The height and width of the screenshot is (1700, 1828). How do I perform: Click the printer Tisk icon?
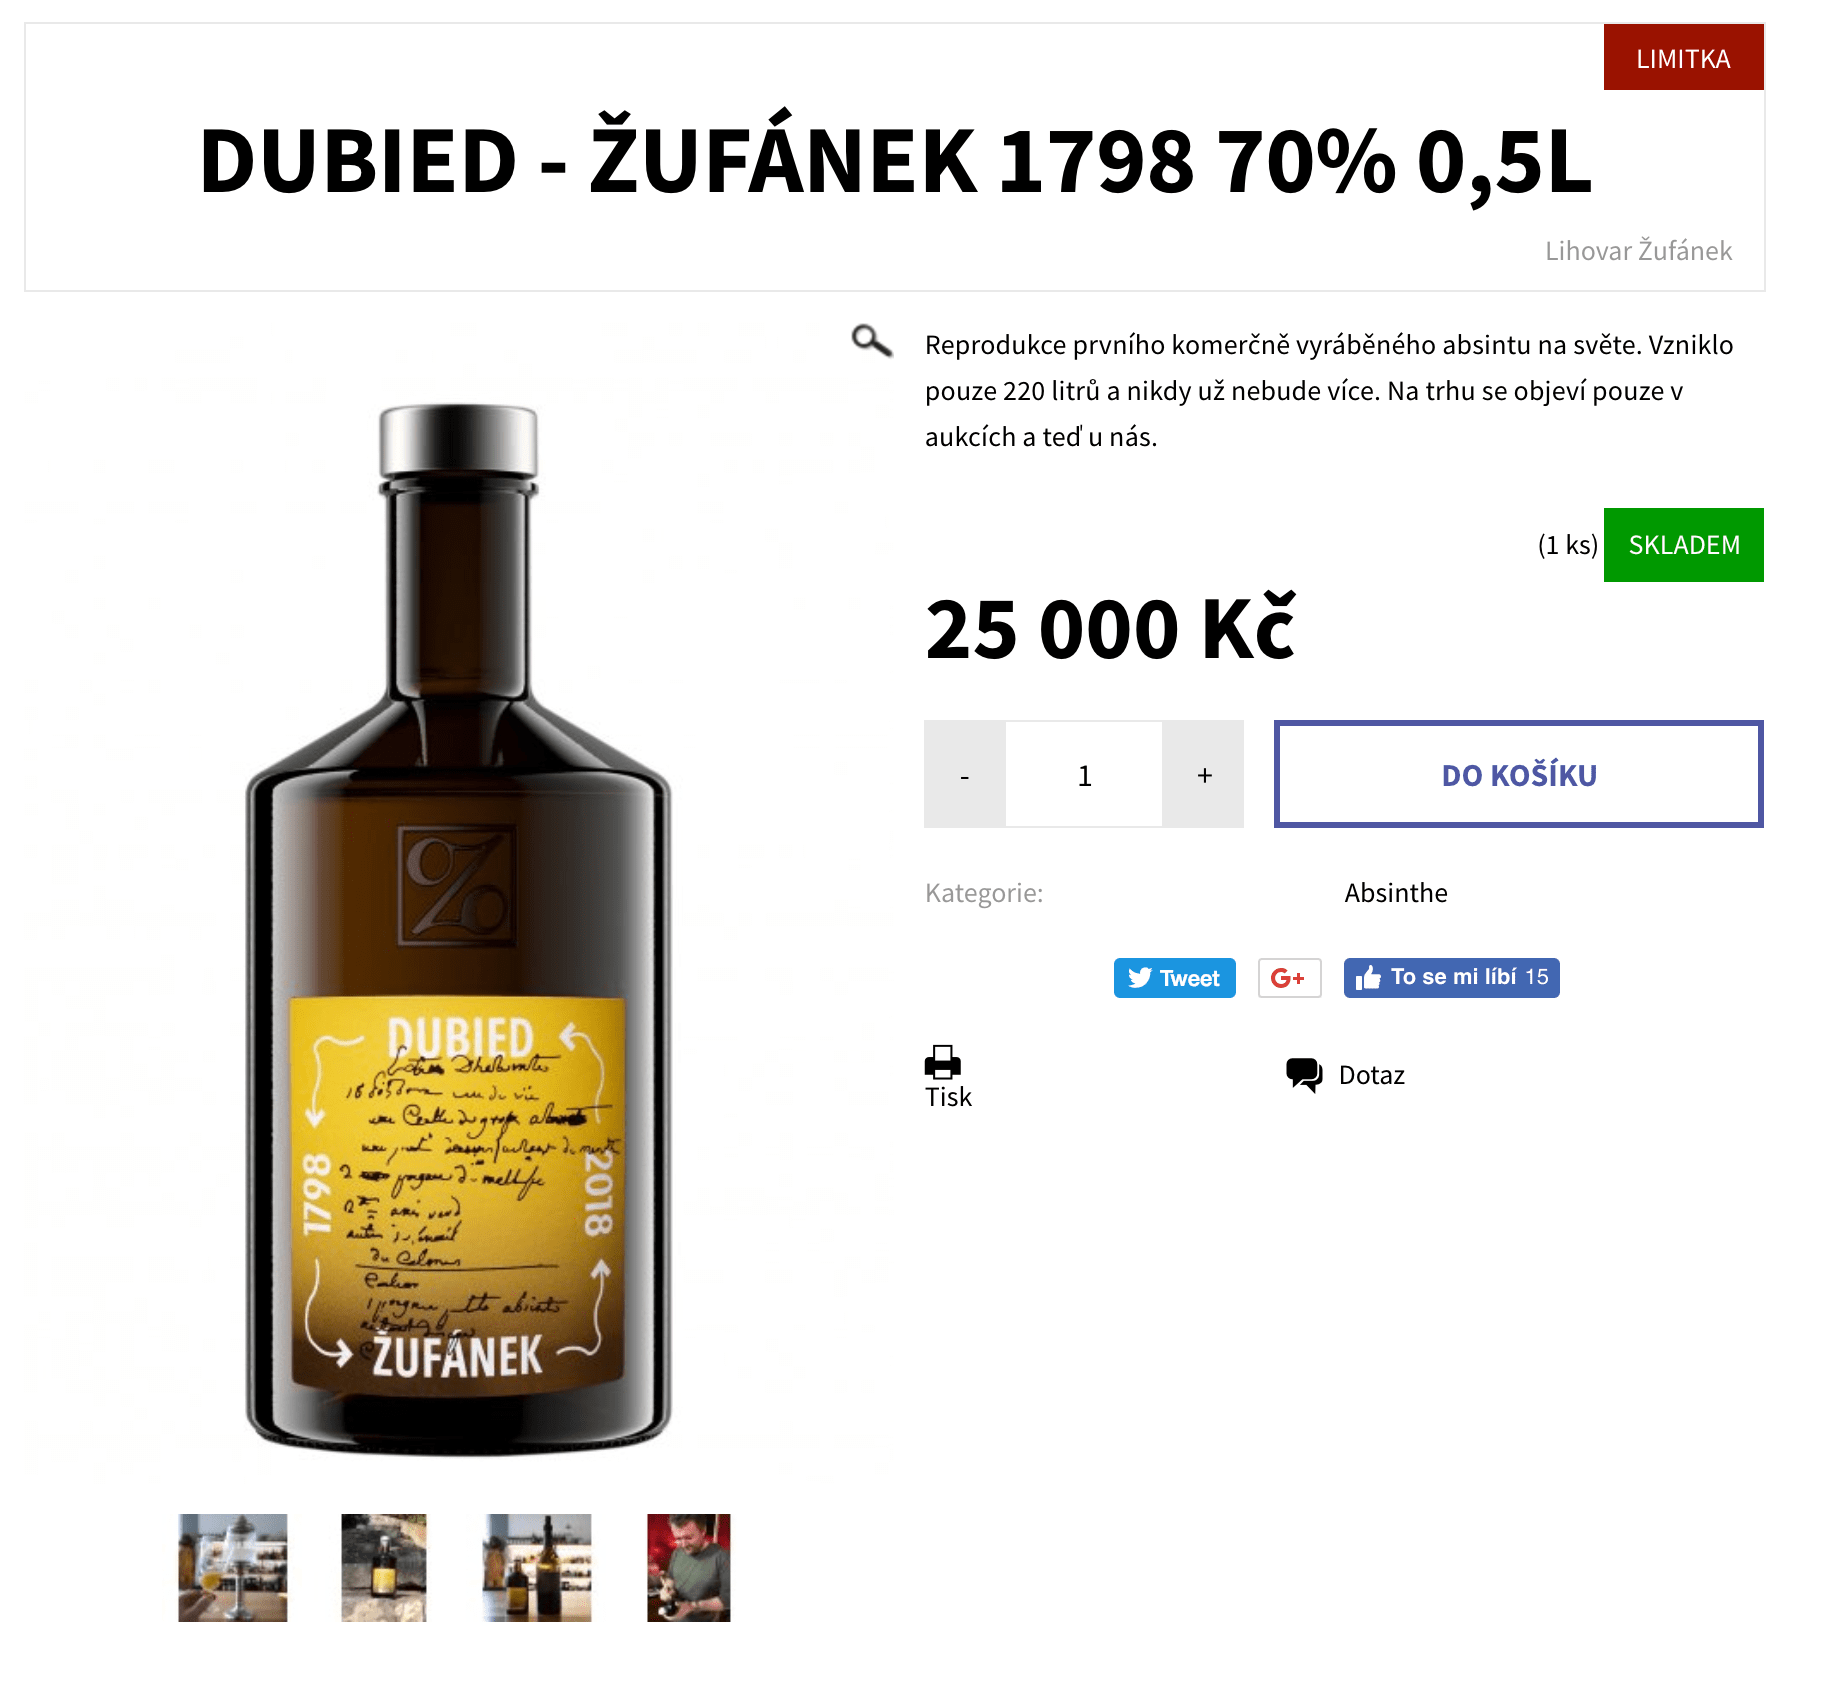[942, 1062]
